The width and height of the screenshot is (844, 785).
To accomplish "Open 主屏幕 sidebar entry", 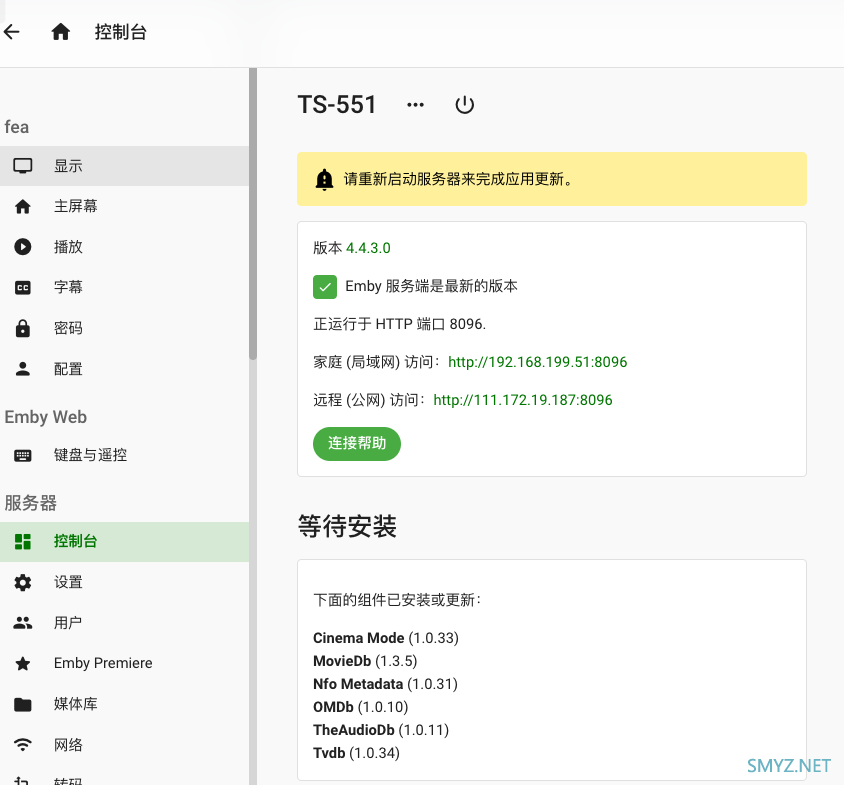I will point(124,206).
